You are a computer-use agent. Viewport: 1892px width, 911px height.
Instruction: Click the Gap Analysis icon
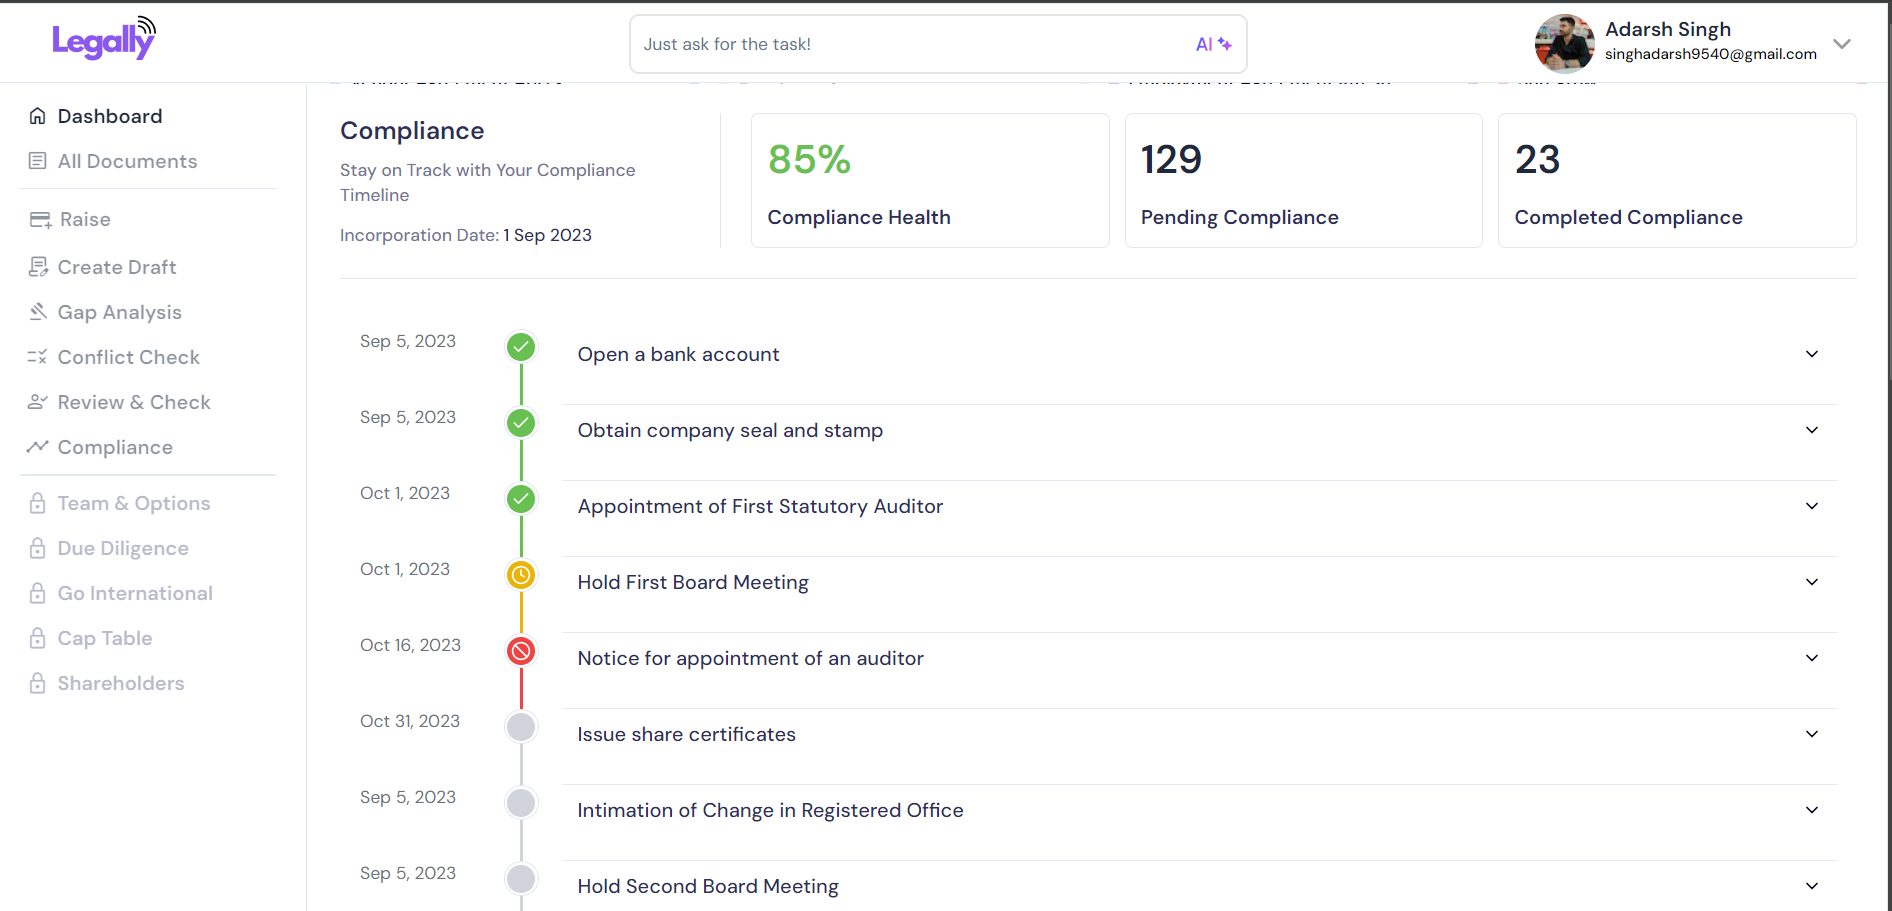tap(38, 312)
